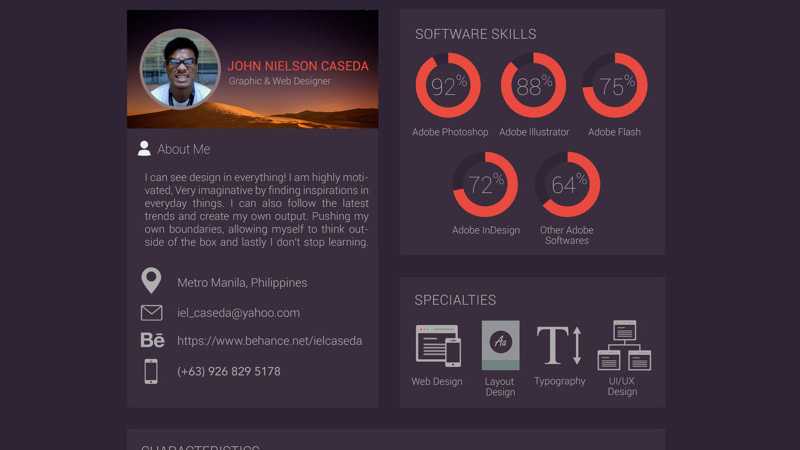Screen dimensions: 800x450
Task: Click the iel_caseda@yahoo.com email address
Action: (238, 313)
